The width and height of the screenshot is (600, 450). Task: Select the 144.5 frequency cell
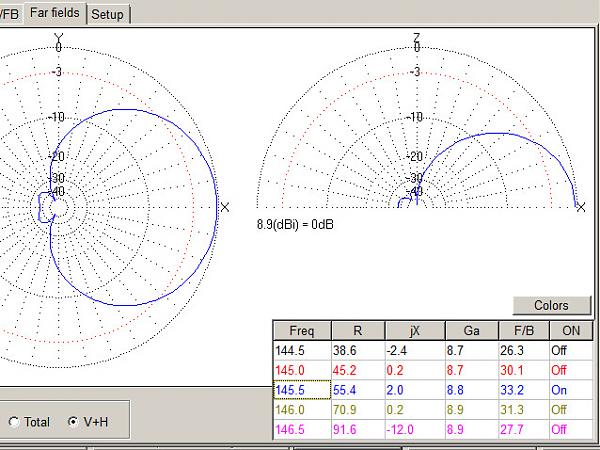(302, 351)
